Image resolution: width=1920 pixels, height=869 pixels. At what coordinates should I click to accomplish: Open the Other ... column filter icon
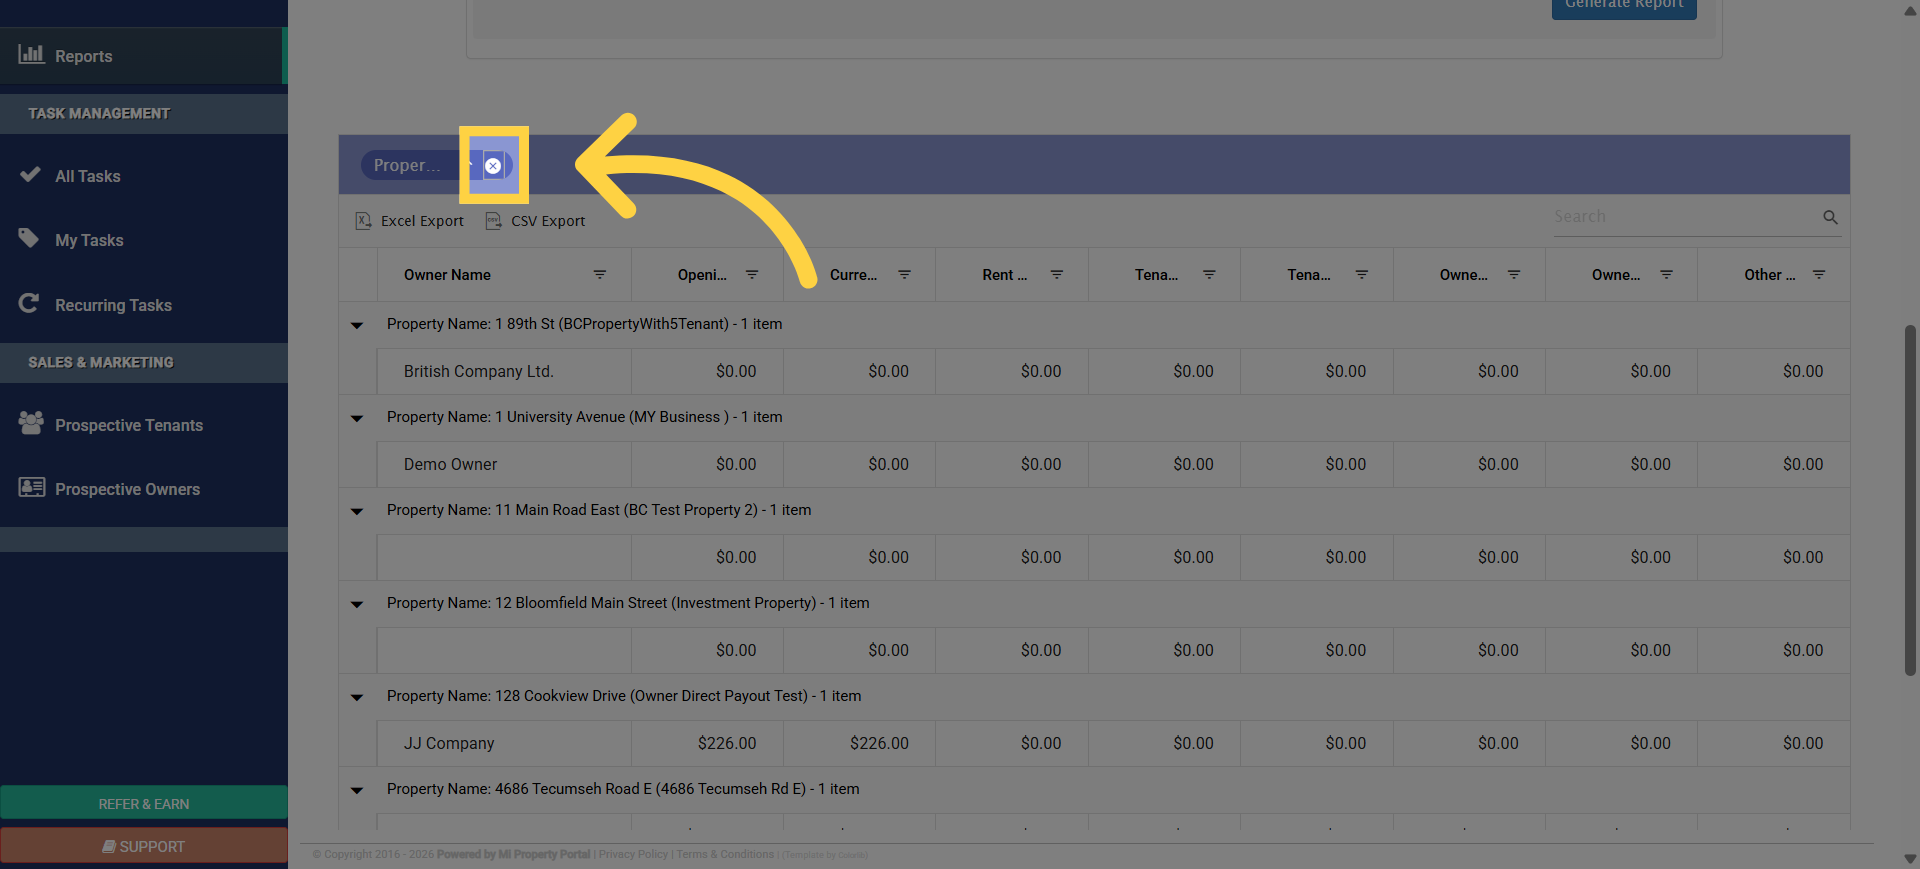[x=1819, y=274]
